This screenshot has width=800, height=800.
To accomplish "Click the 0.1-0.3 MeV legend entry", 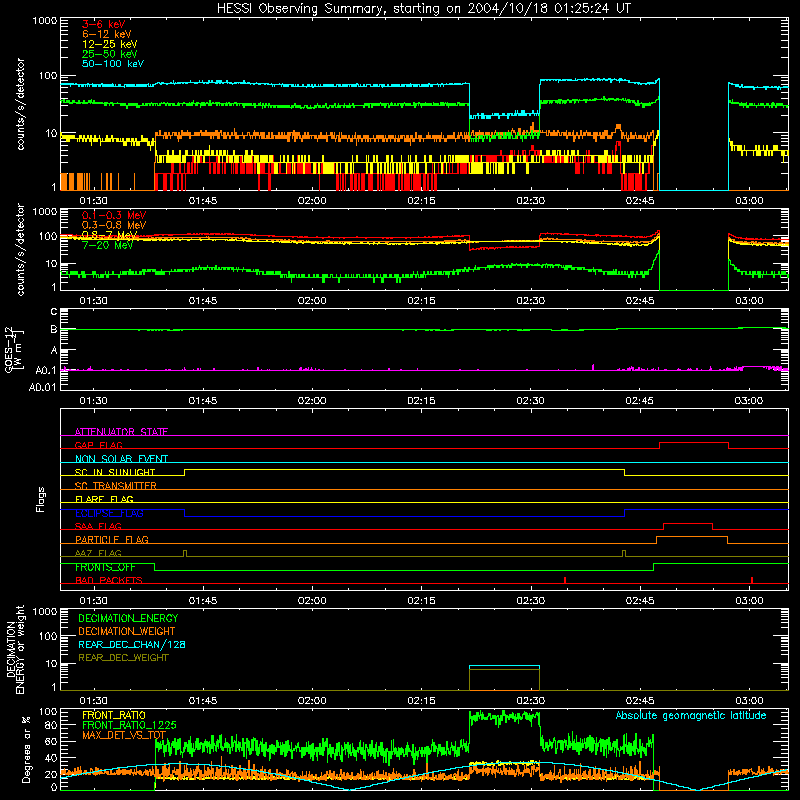I will [114, 215].
